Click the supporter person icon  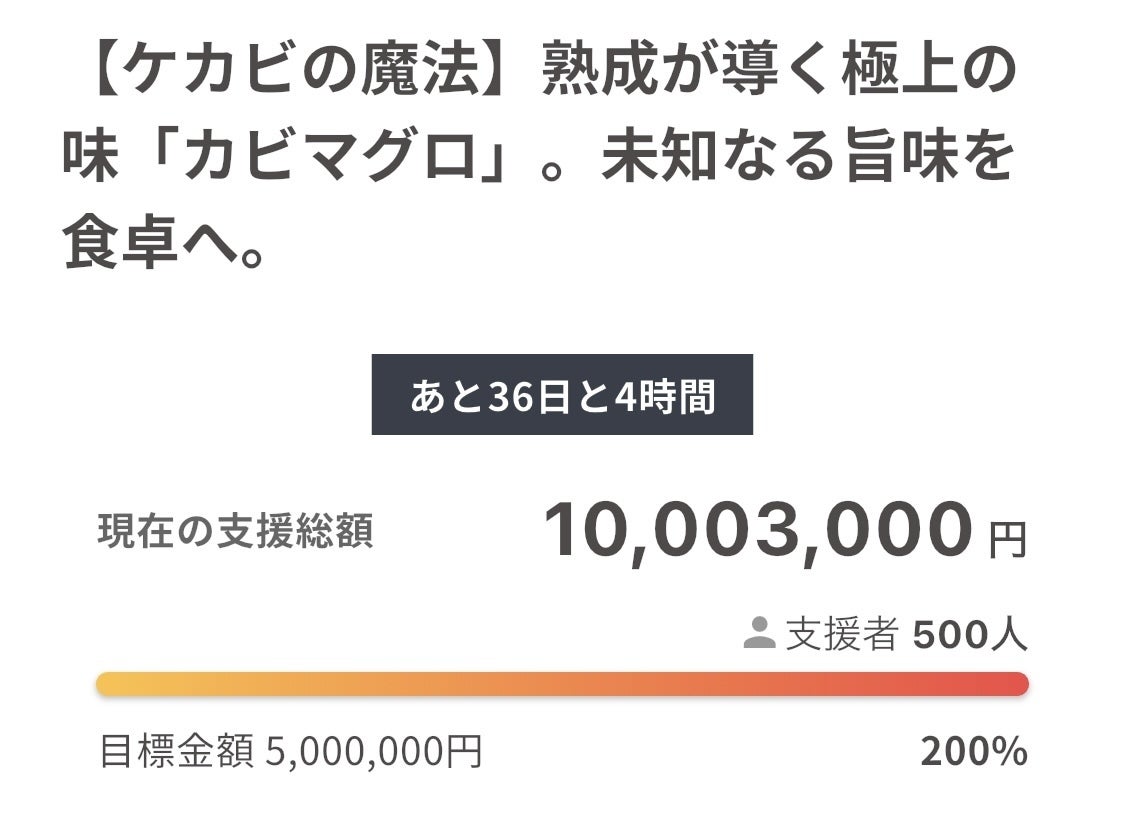(x=760, y=632)
